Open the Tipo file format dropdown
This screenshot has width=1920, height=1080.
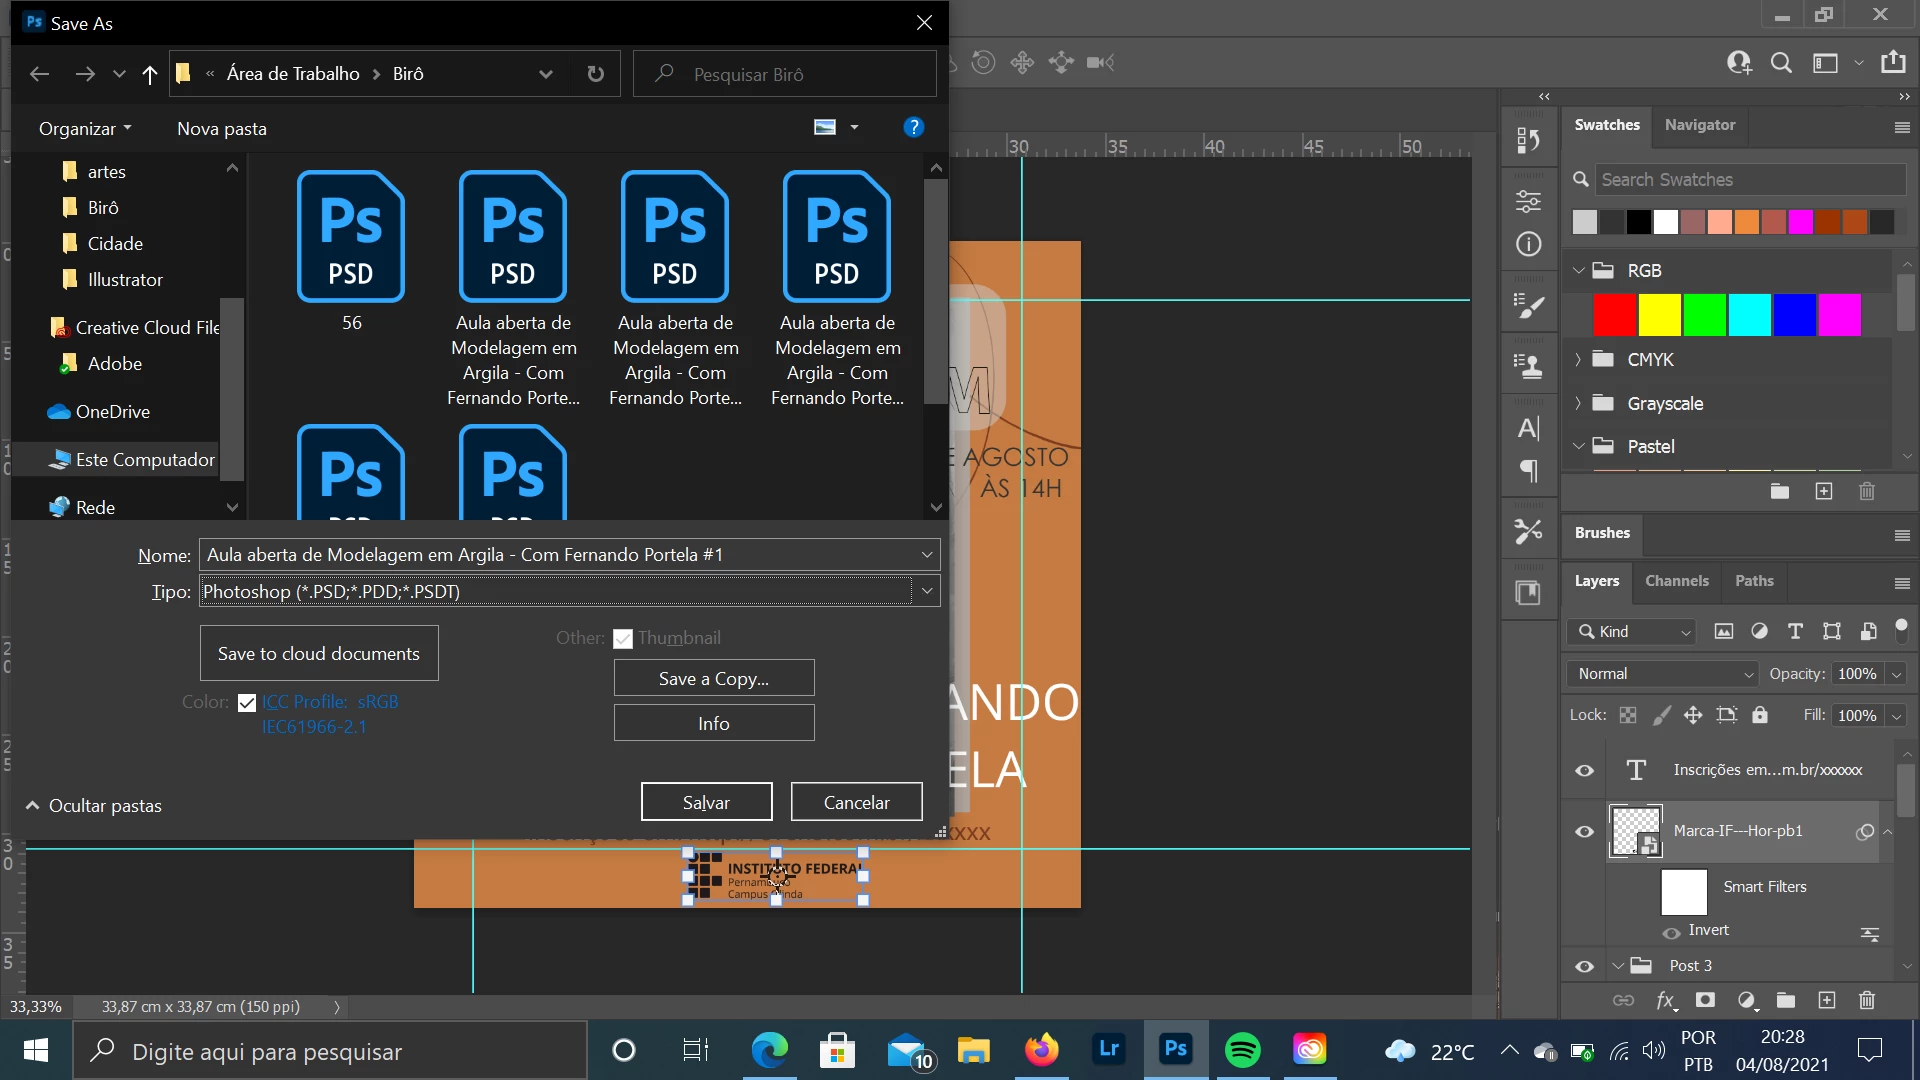927,591
